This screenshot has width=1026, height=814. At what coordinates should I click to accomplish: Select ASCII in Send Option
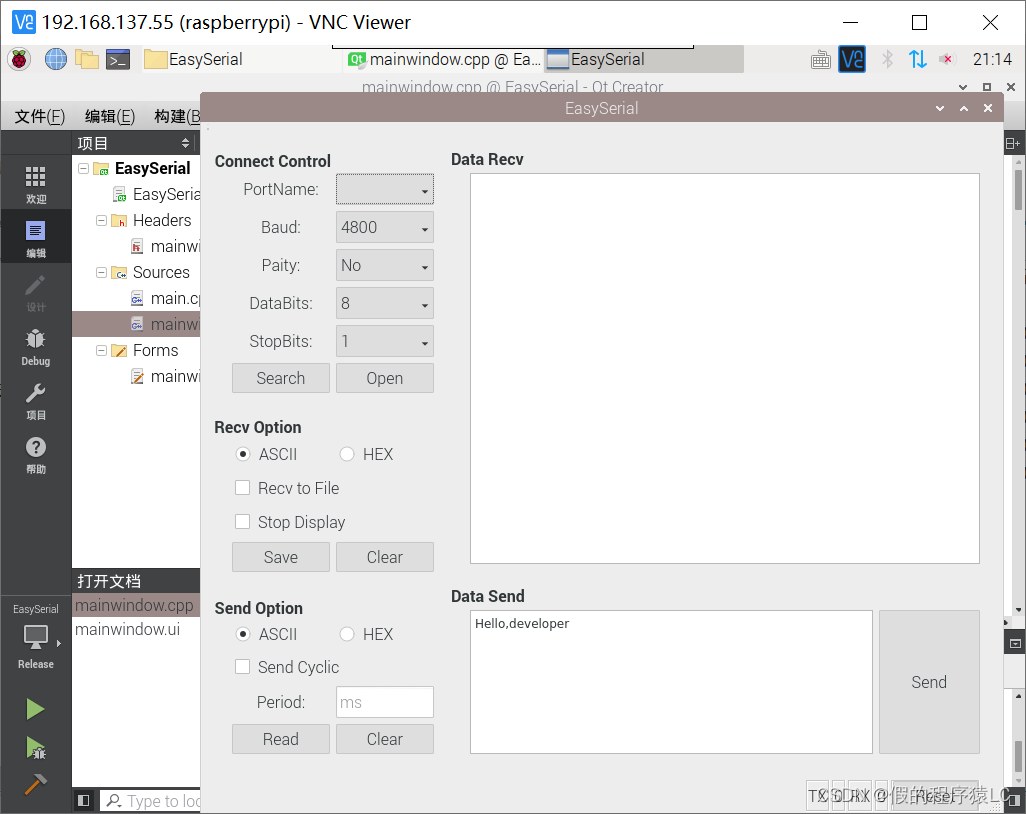266,634
